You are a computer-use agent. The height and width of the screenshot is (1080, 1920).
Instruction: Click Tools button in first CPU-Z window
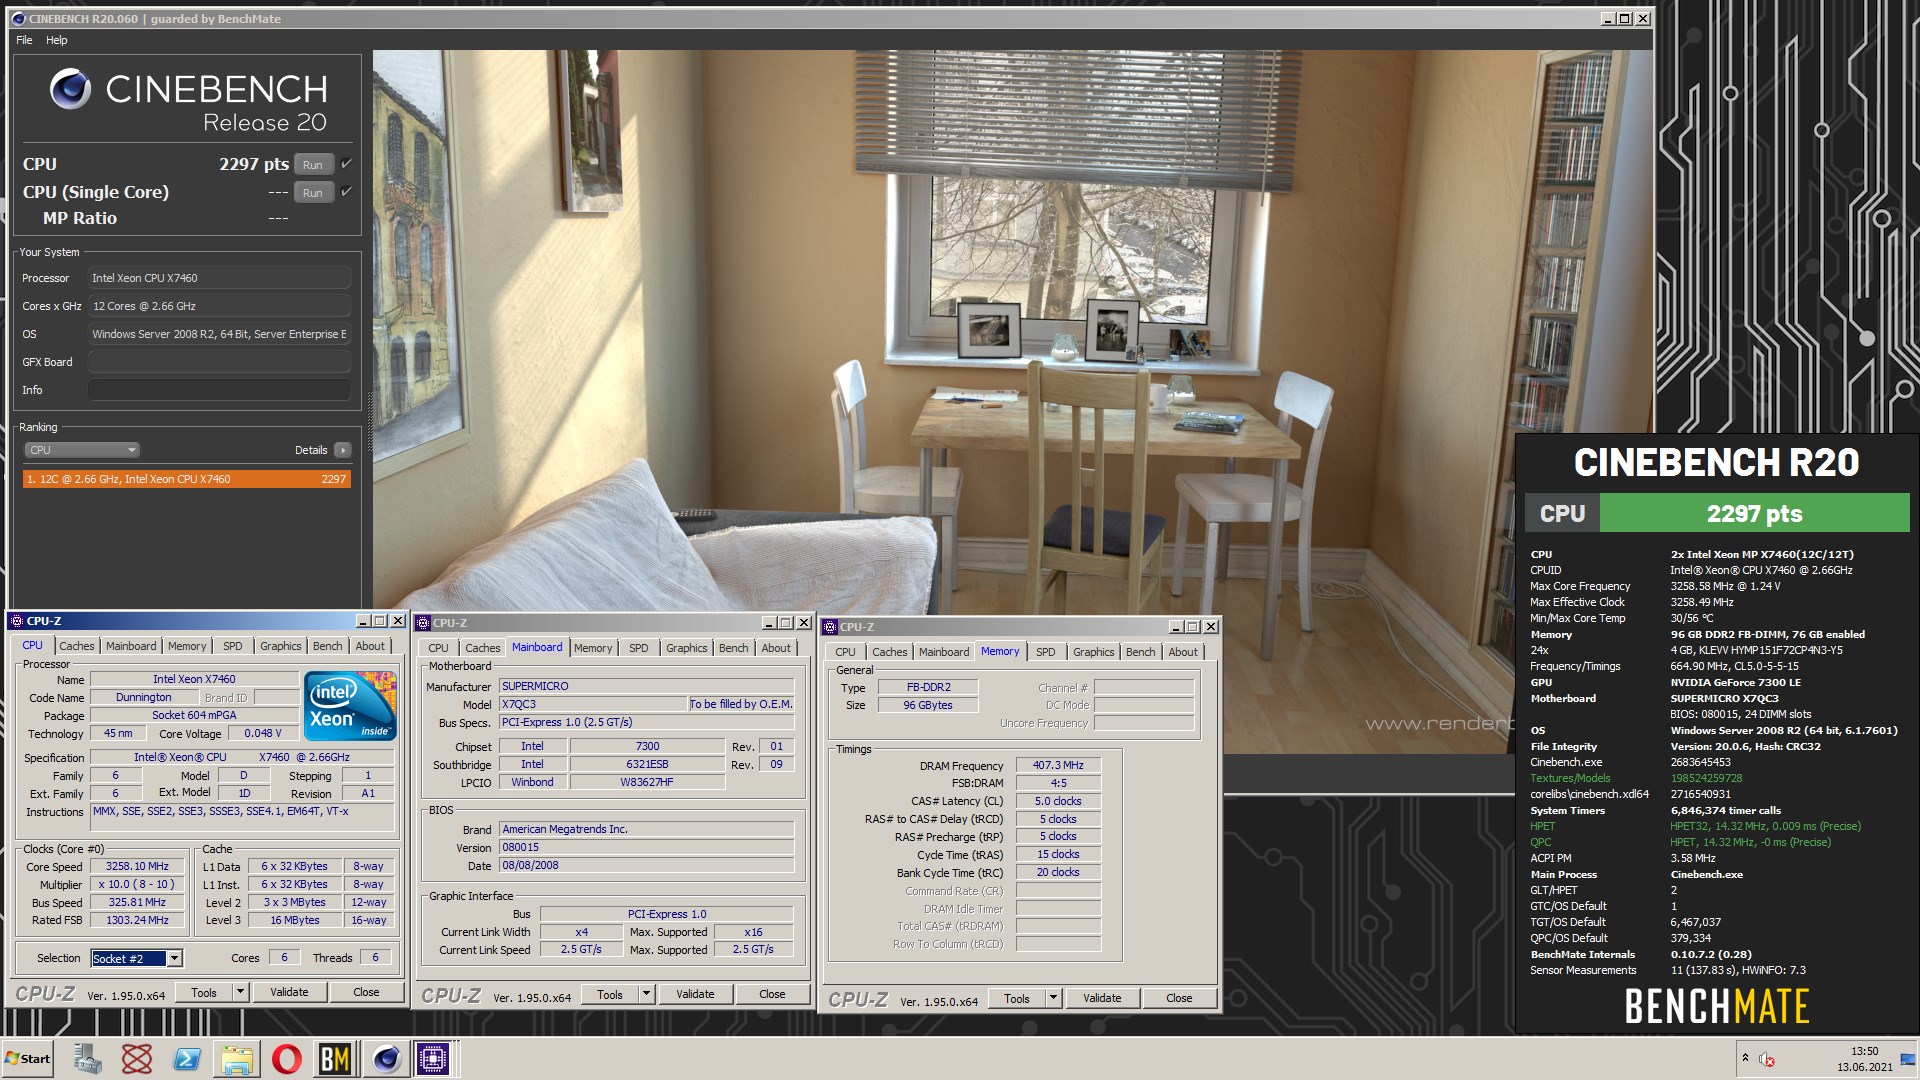point(204,992)
